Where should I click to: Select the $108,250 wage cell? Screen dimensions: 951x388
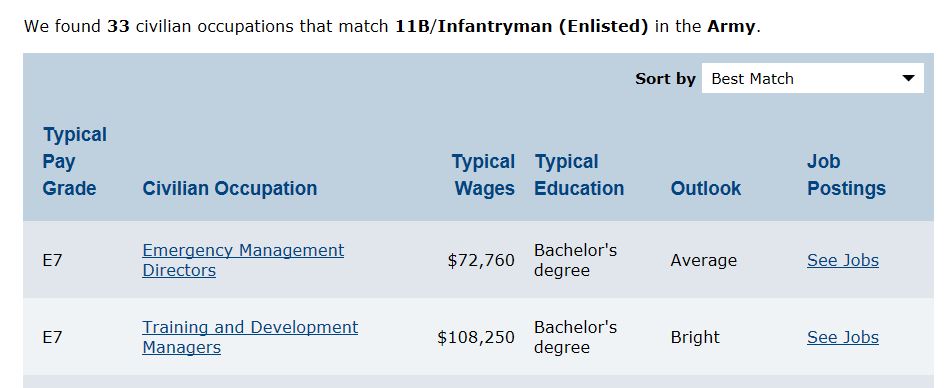[476, 337]
